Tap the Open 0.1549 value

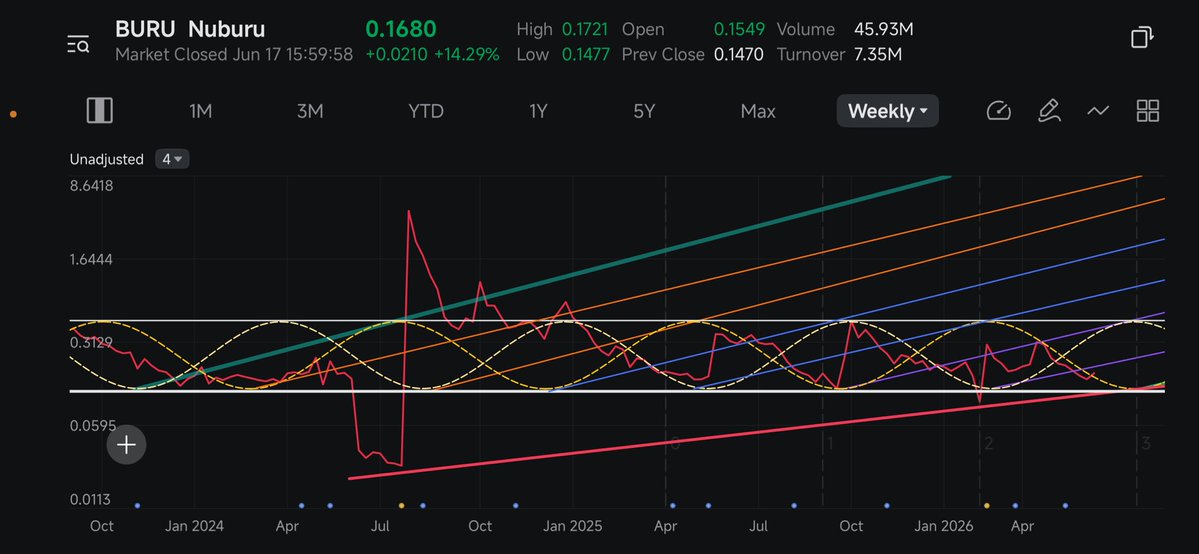click(x=739, y=29)
